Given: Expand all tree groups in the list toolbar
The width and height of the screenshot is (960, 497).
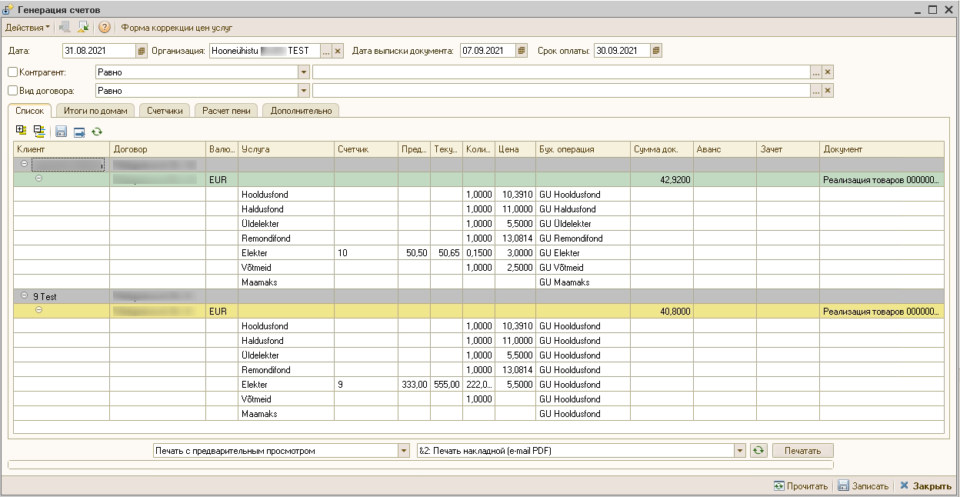Looking at the screenshot, I should (x=22, y=130).
